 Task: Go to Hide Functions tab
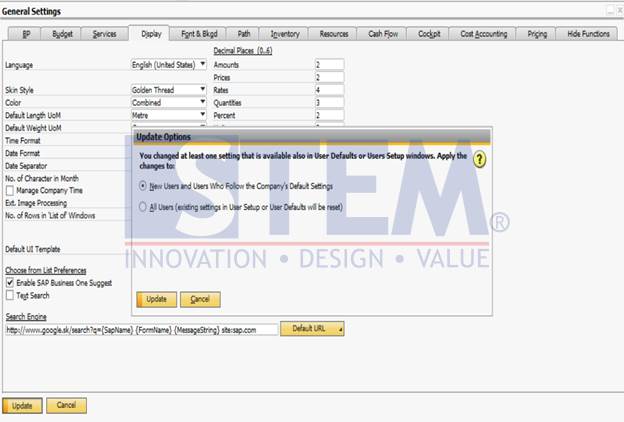[587, 34]
